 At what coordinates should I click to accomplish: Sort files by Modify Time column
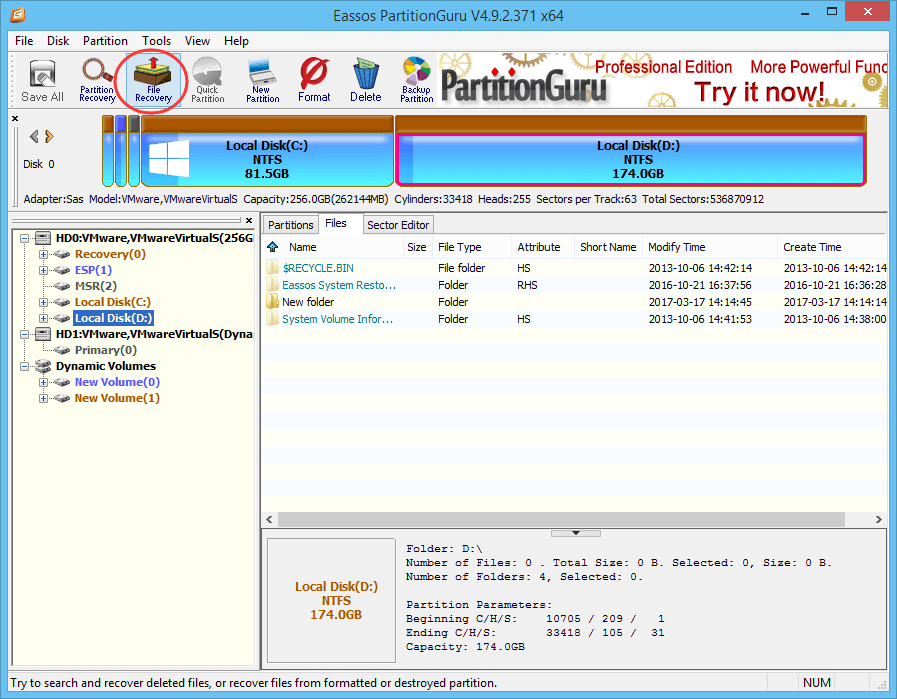click(710, 247)
